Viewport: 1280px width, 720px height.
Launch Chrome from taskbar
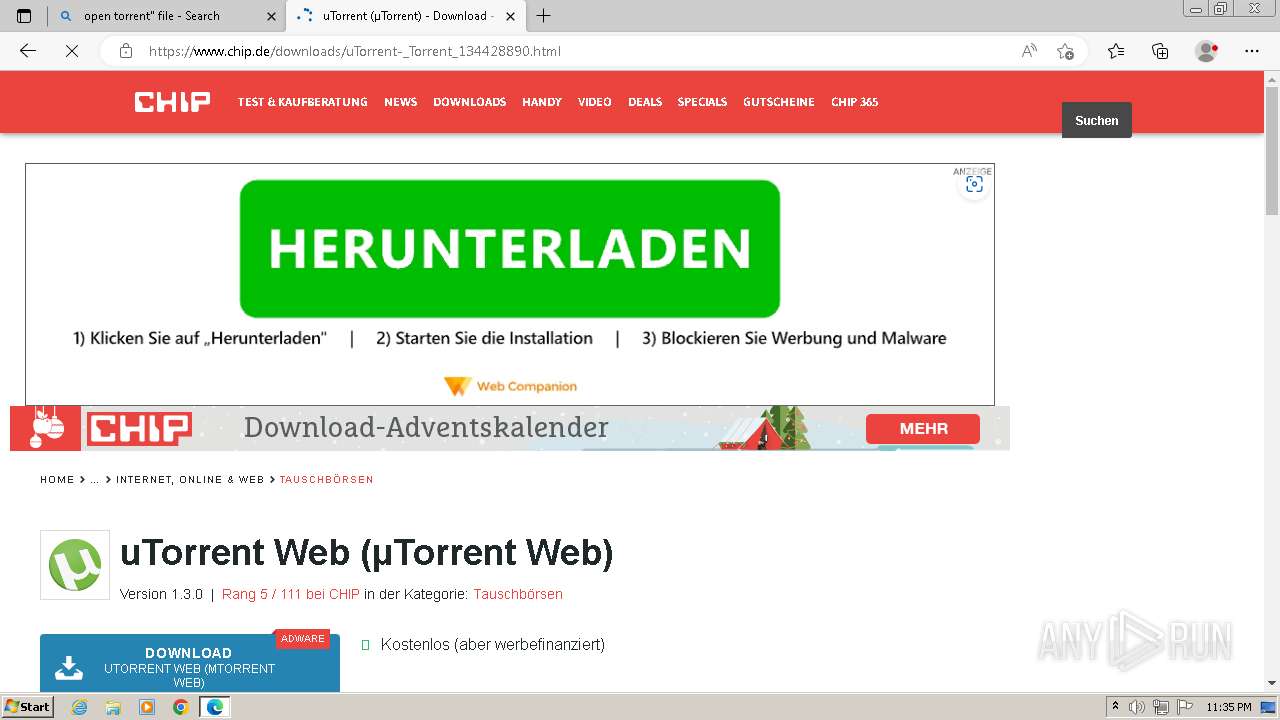[180, 707]
